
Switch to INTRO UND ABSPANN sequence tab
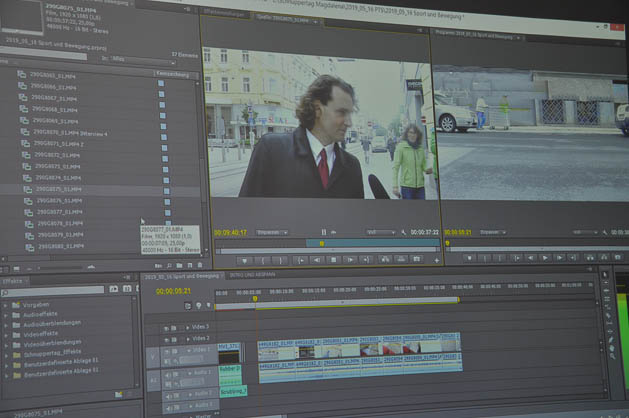(252, 274)
